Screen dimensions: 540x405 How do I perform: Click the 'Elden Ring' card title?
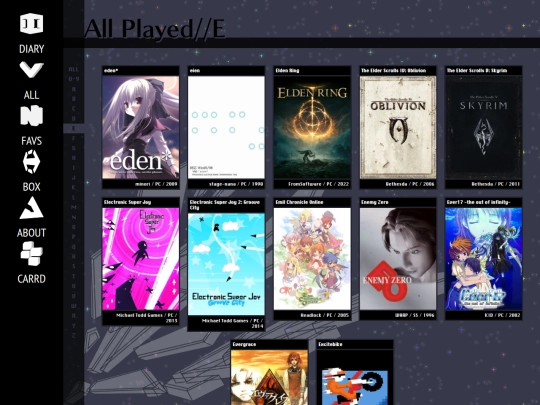pos(287,71)
